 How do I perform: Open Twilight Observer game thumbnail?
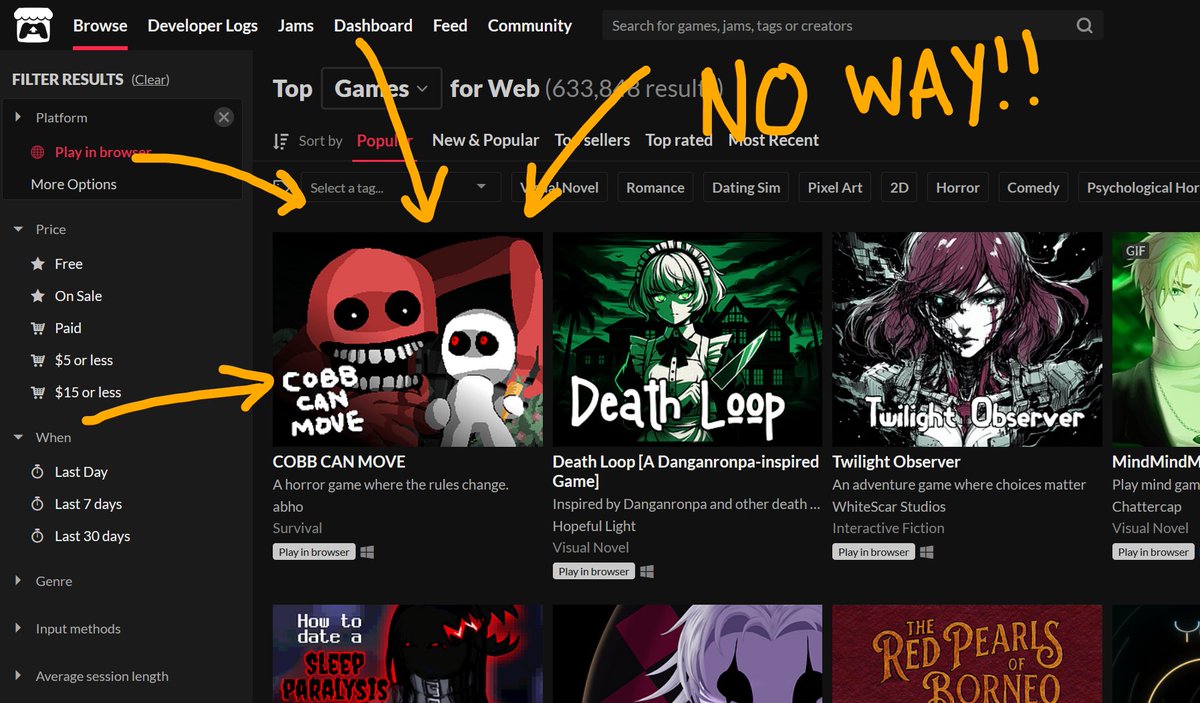(968, 339)
